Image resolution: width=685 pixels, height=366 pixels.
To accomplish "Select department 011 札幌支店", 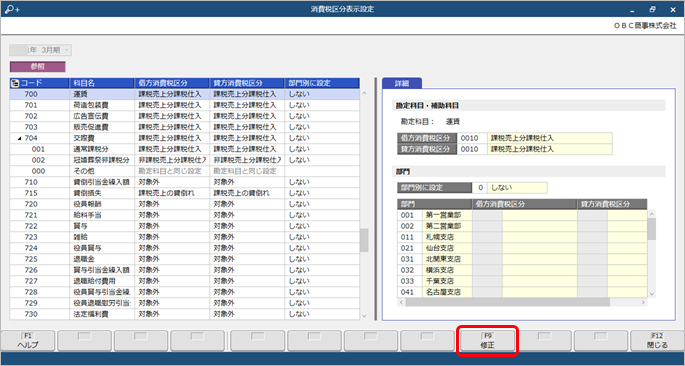I will pos(522,237).
